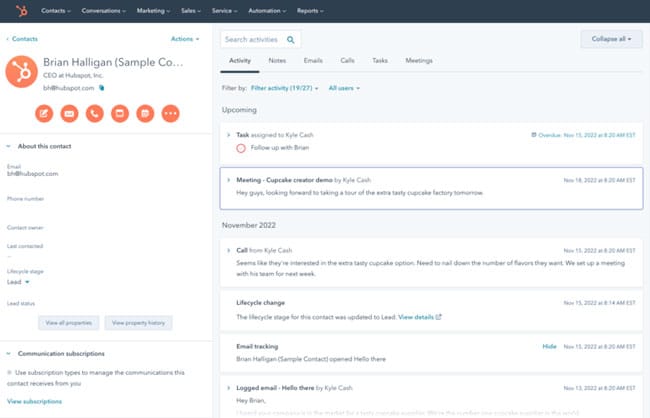This screenshot has height=418, width=650.
Task: Expand the Meeting - Cupcake creator demo entry
Action: click(x=228, y=180)
